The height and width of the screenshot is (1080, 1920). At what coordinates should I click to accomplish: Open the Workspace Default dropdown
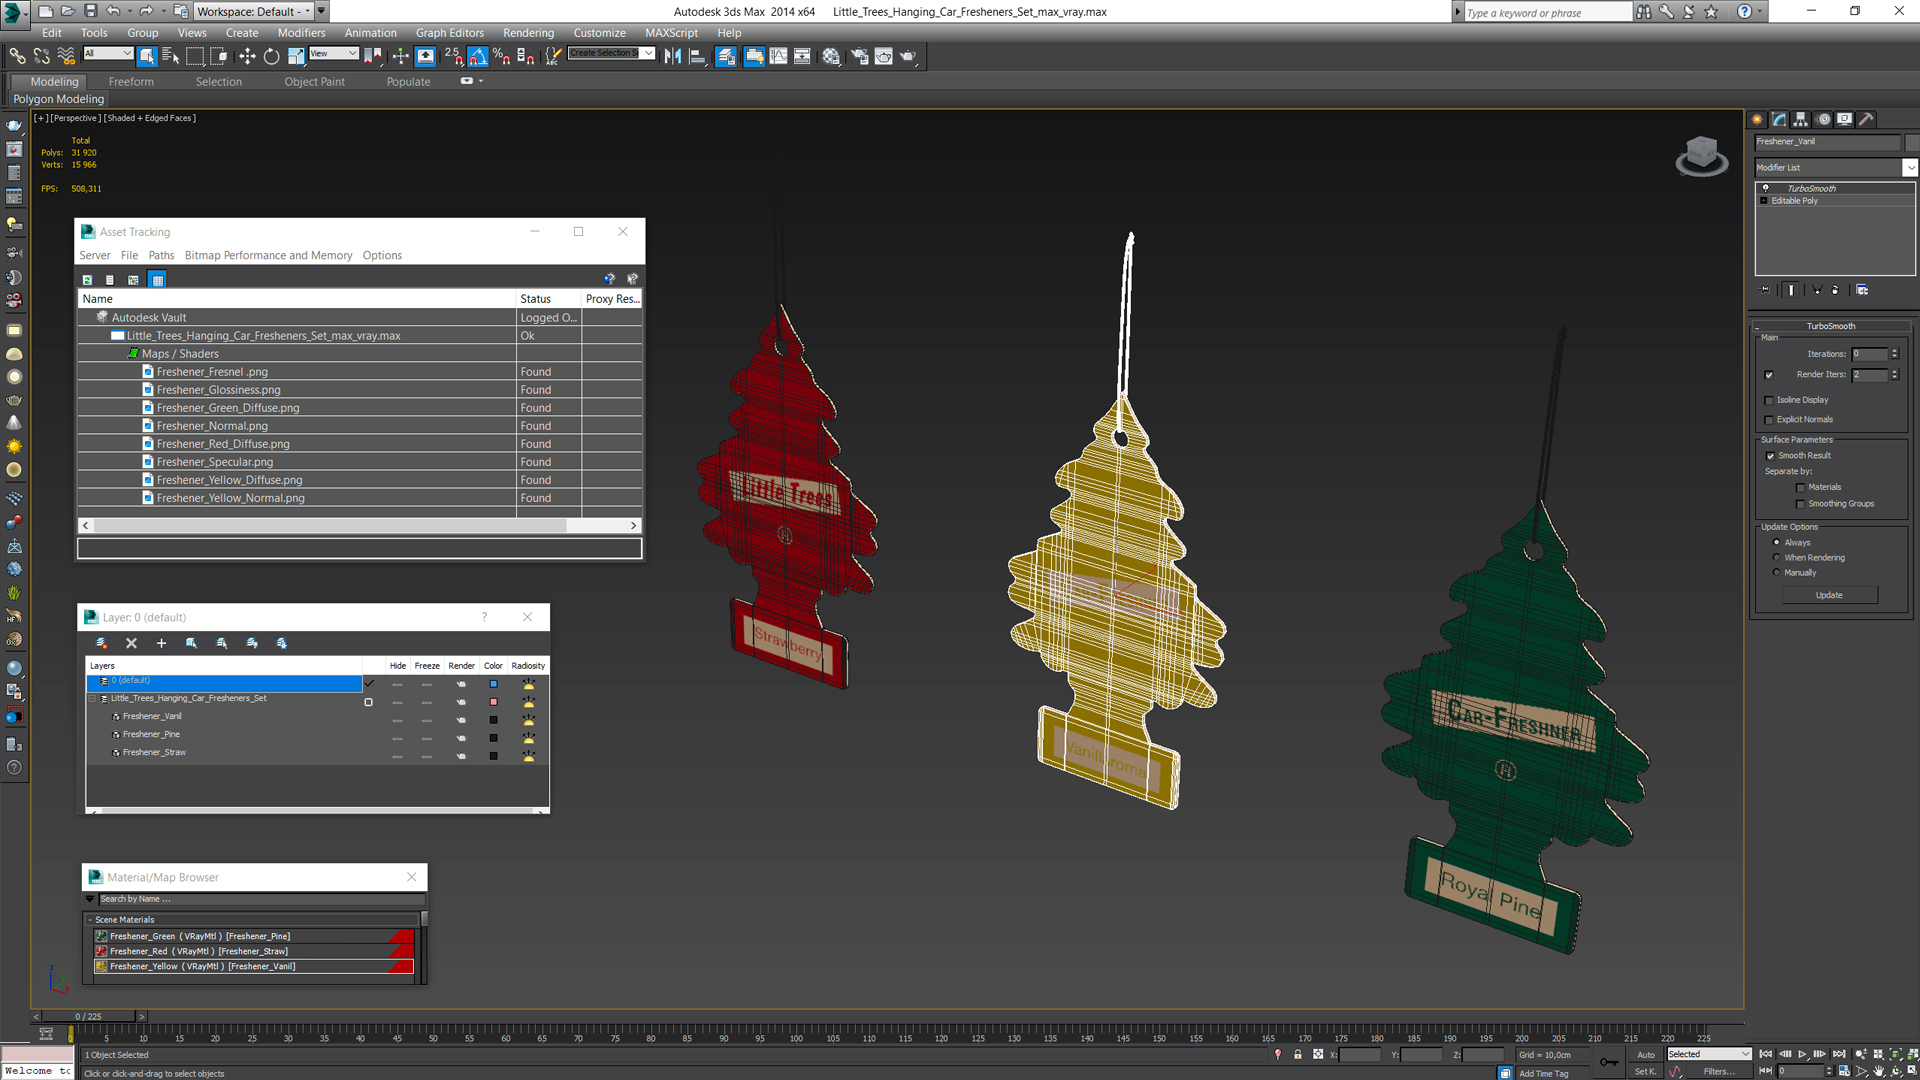point(253,11)
